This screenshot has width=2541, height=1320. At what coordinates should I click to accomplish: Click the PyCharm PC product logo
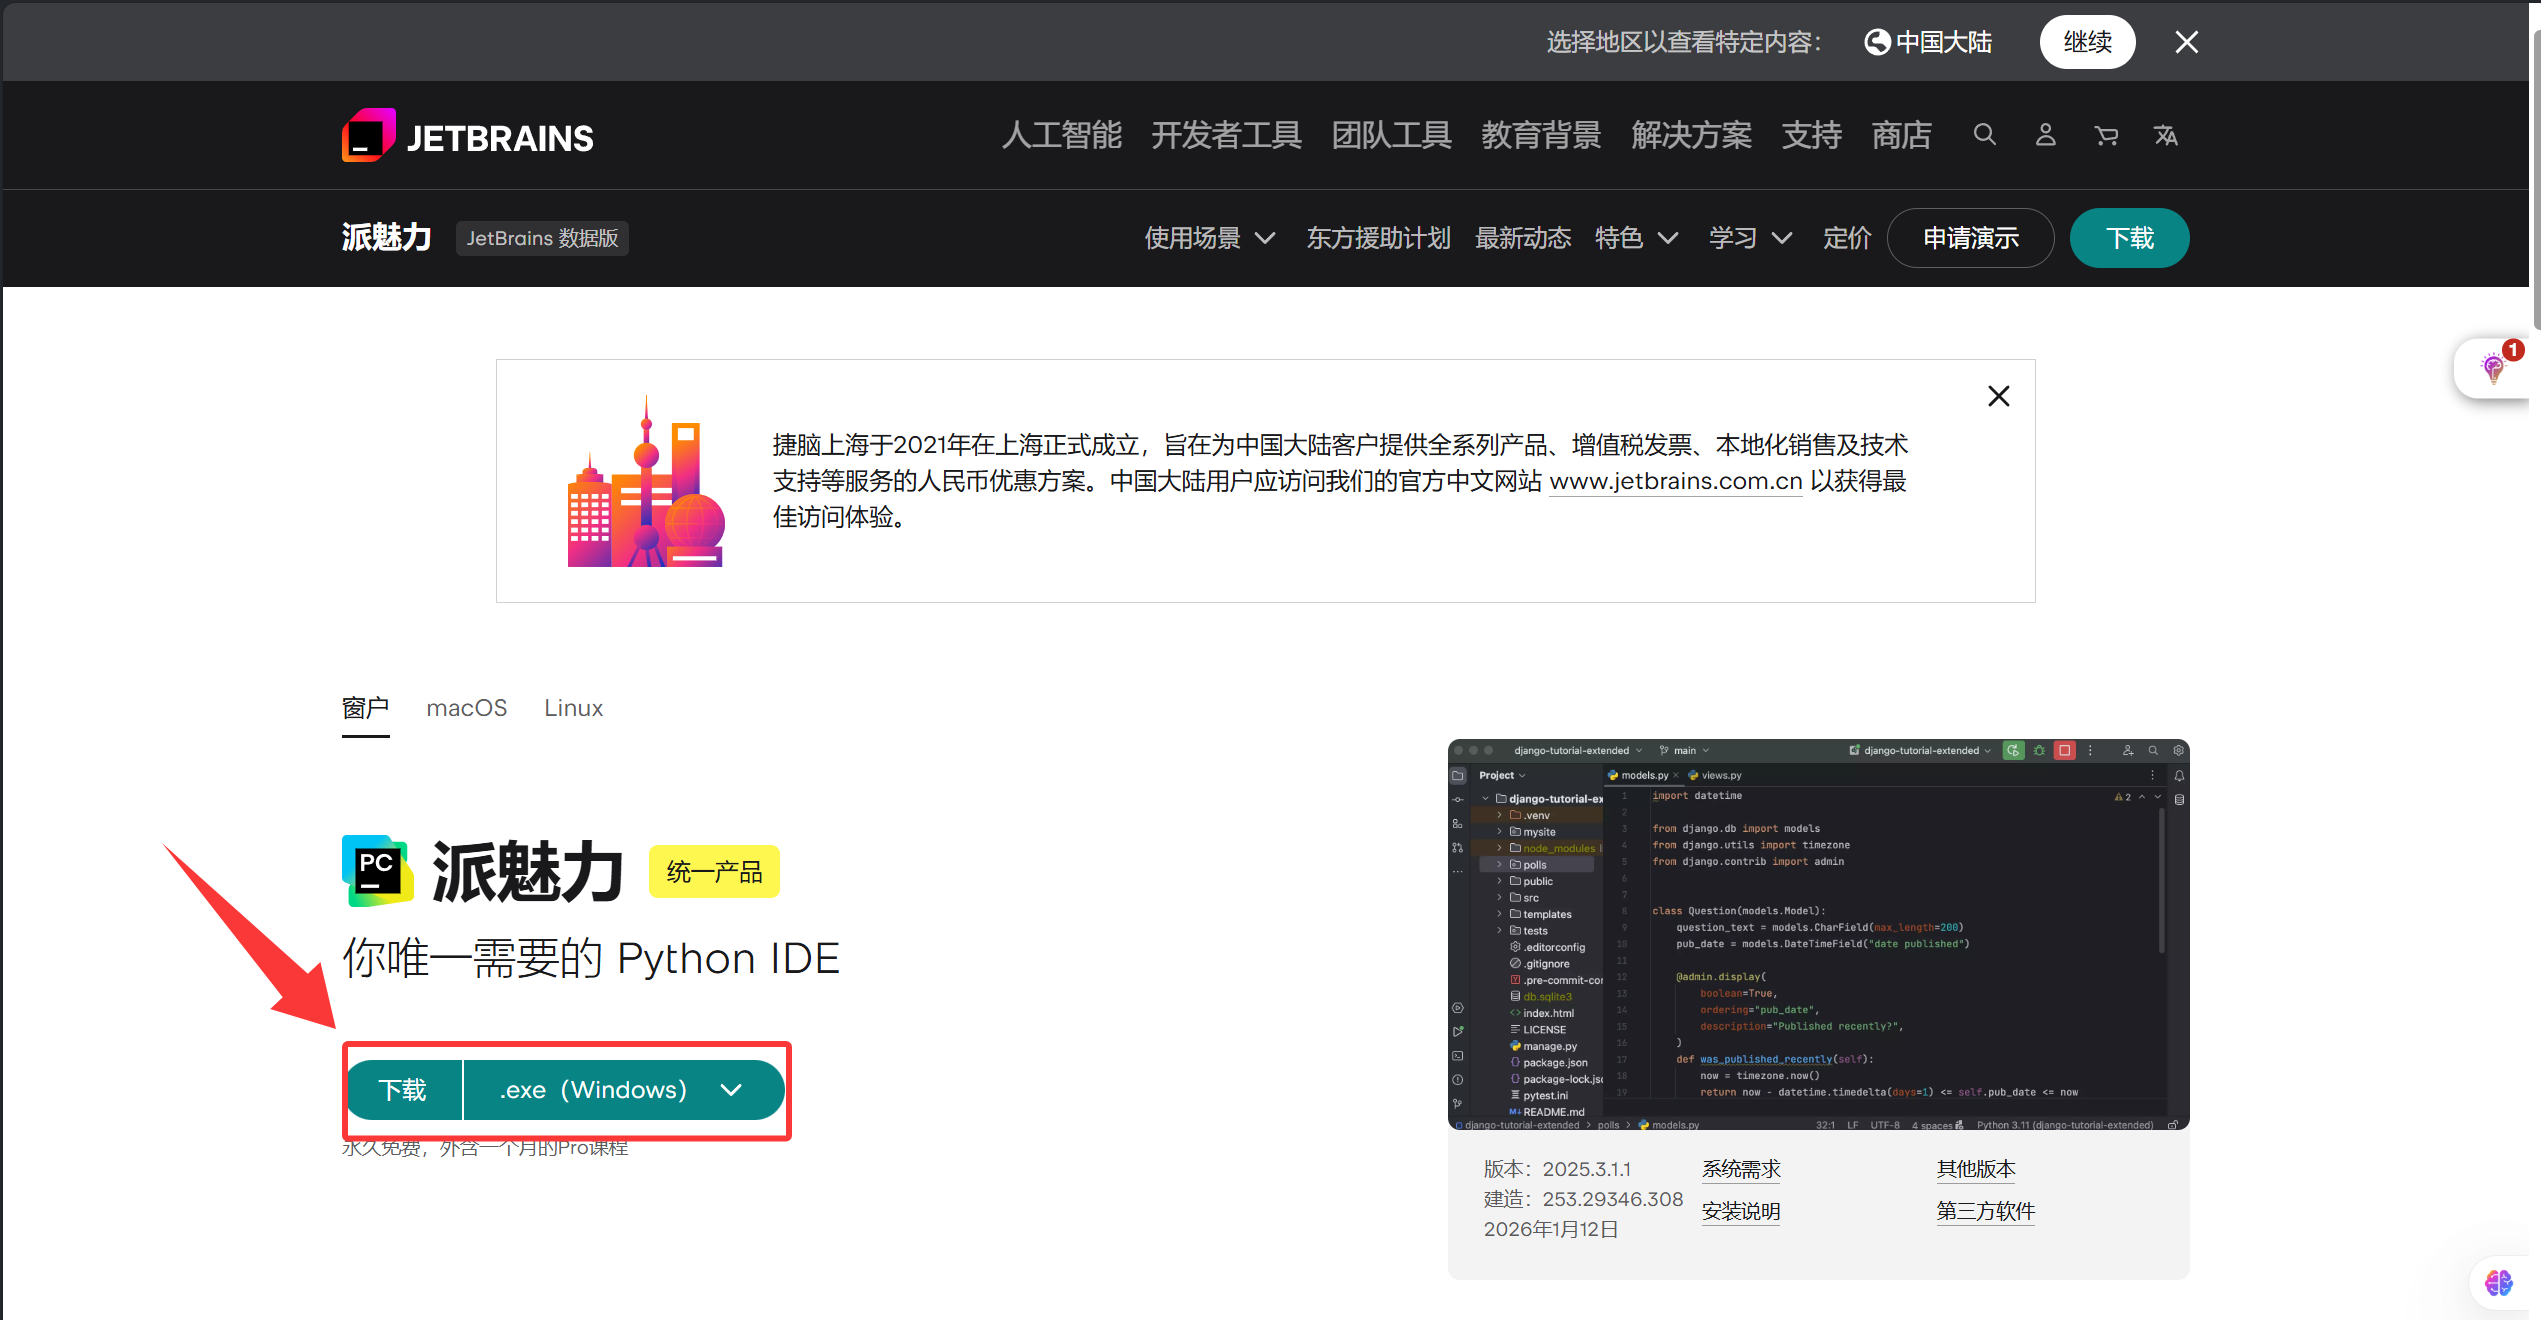377,871
